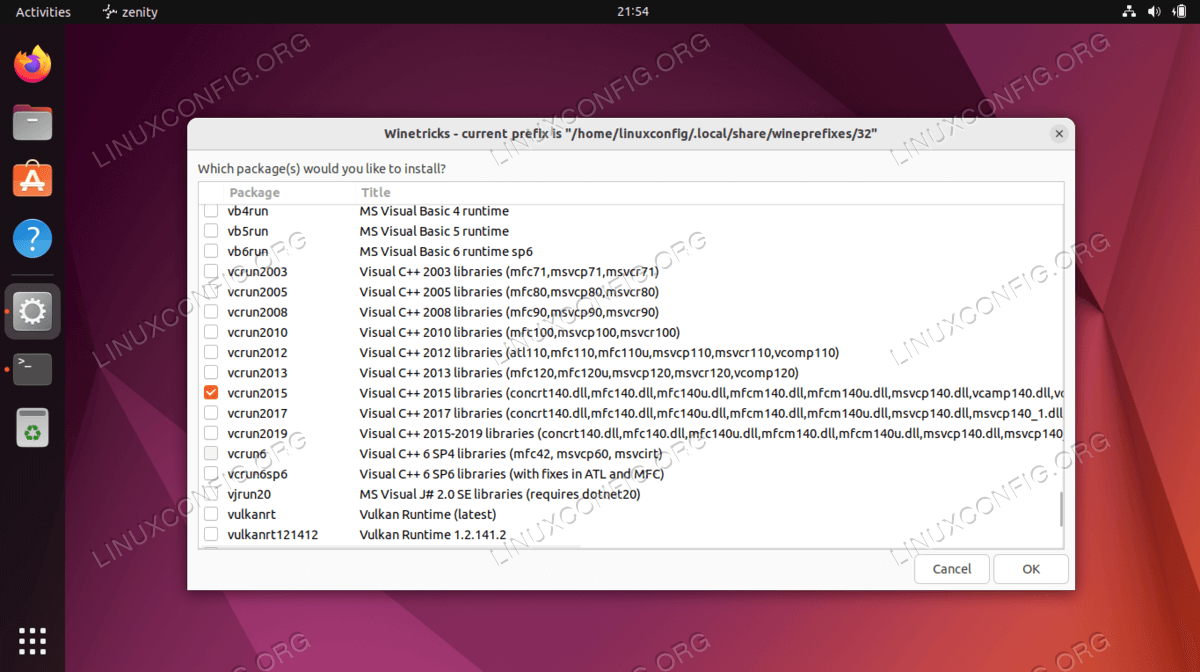This screenshot has width=1200, height=672.
Task: Click the power icon in top bar
Action: [x=1178, y=12]
